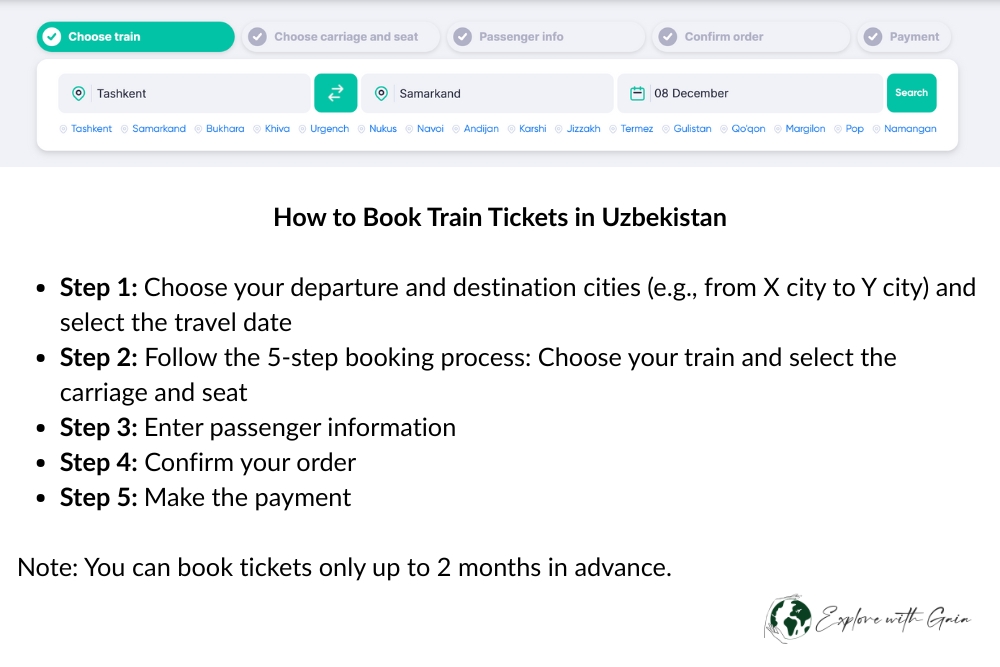1000x667 pixels.
Task: Click location pin icon in Samarkand field
Action: coord(381,93)
